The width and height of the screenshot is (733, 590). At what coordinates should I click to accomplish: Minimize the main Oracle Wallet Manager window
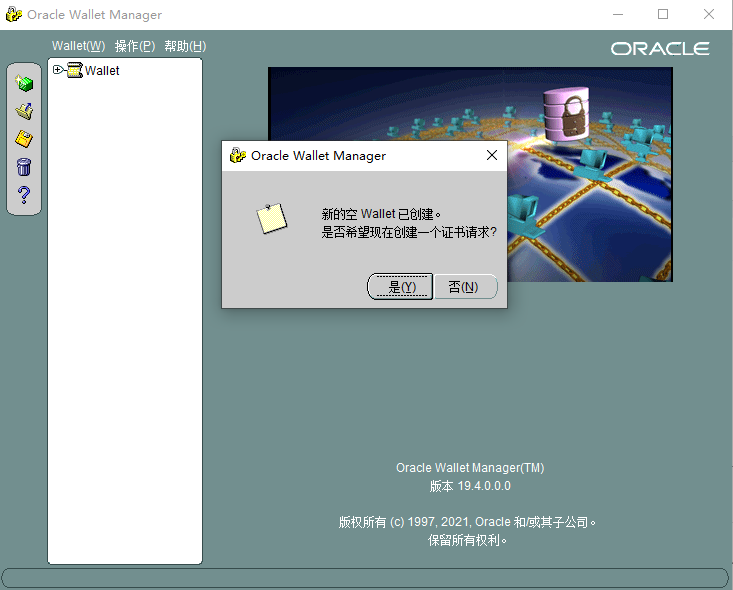click(618, 14)
